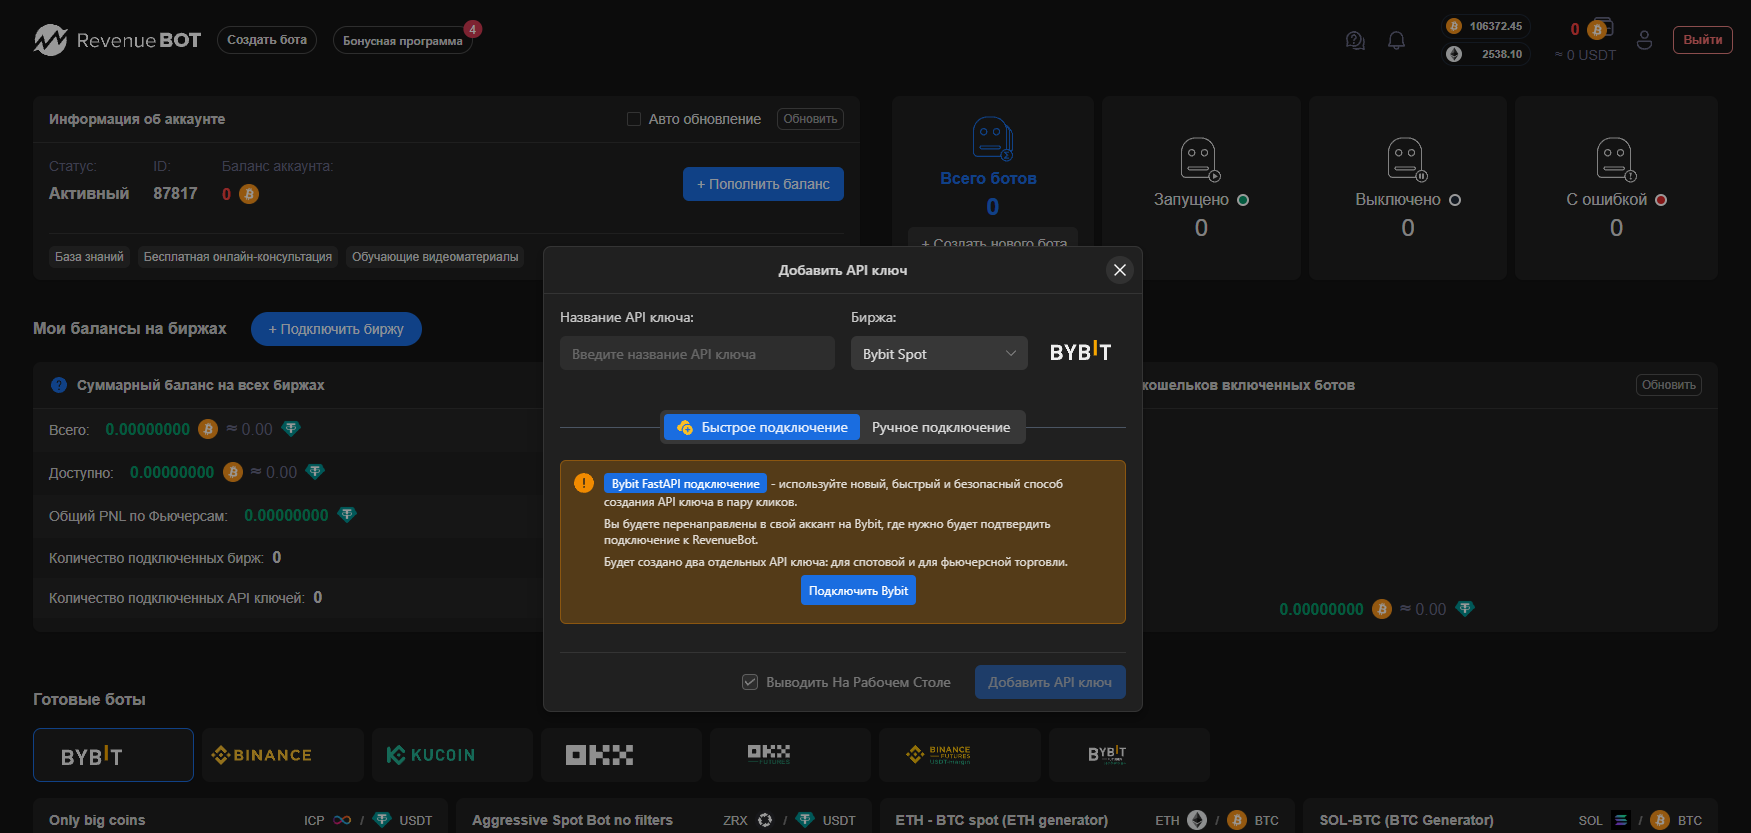1751x833 pixels.
Task: Select the Binance Futures ready bots tab
Action: (960, 755)
